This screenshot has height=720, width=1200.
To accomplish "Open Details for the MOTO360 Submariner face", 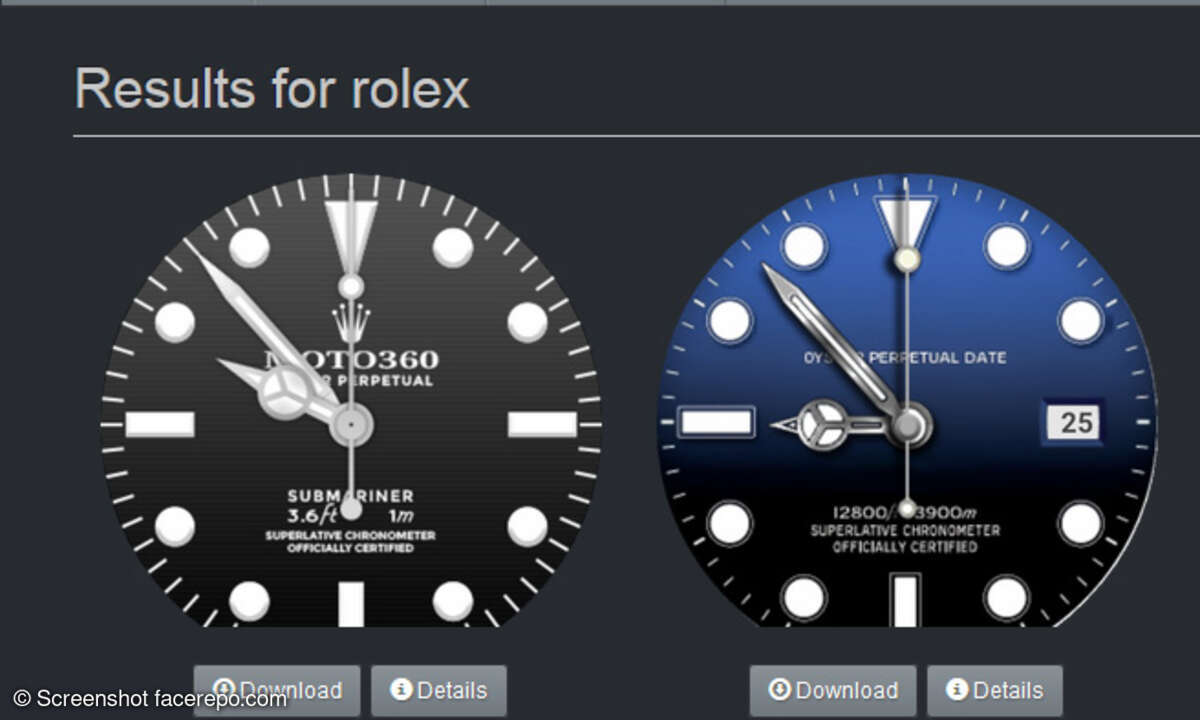I will [439, 691].
